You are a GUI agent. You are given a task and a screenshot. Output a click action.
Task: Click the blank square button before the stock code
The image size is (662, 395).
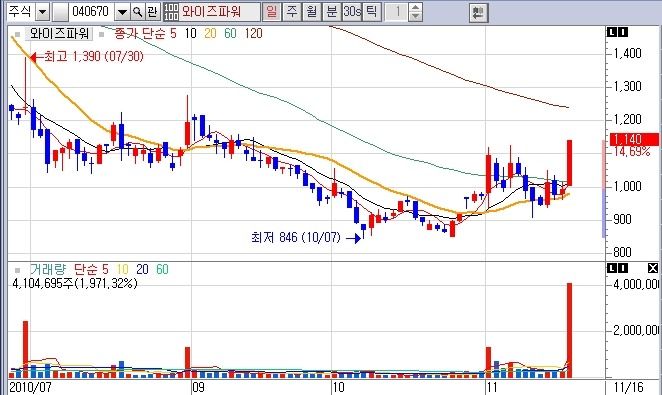(60, 11)
